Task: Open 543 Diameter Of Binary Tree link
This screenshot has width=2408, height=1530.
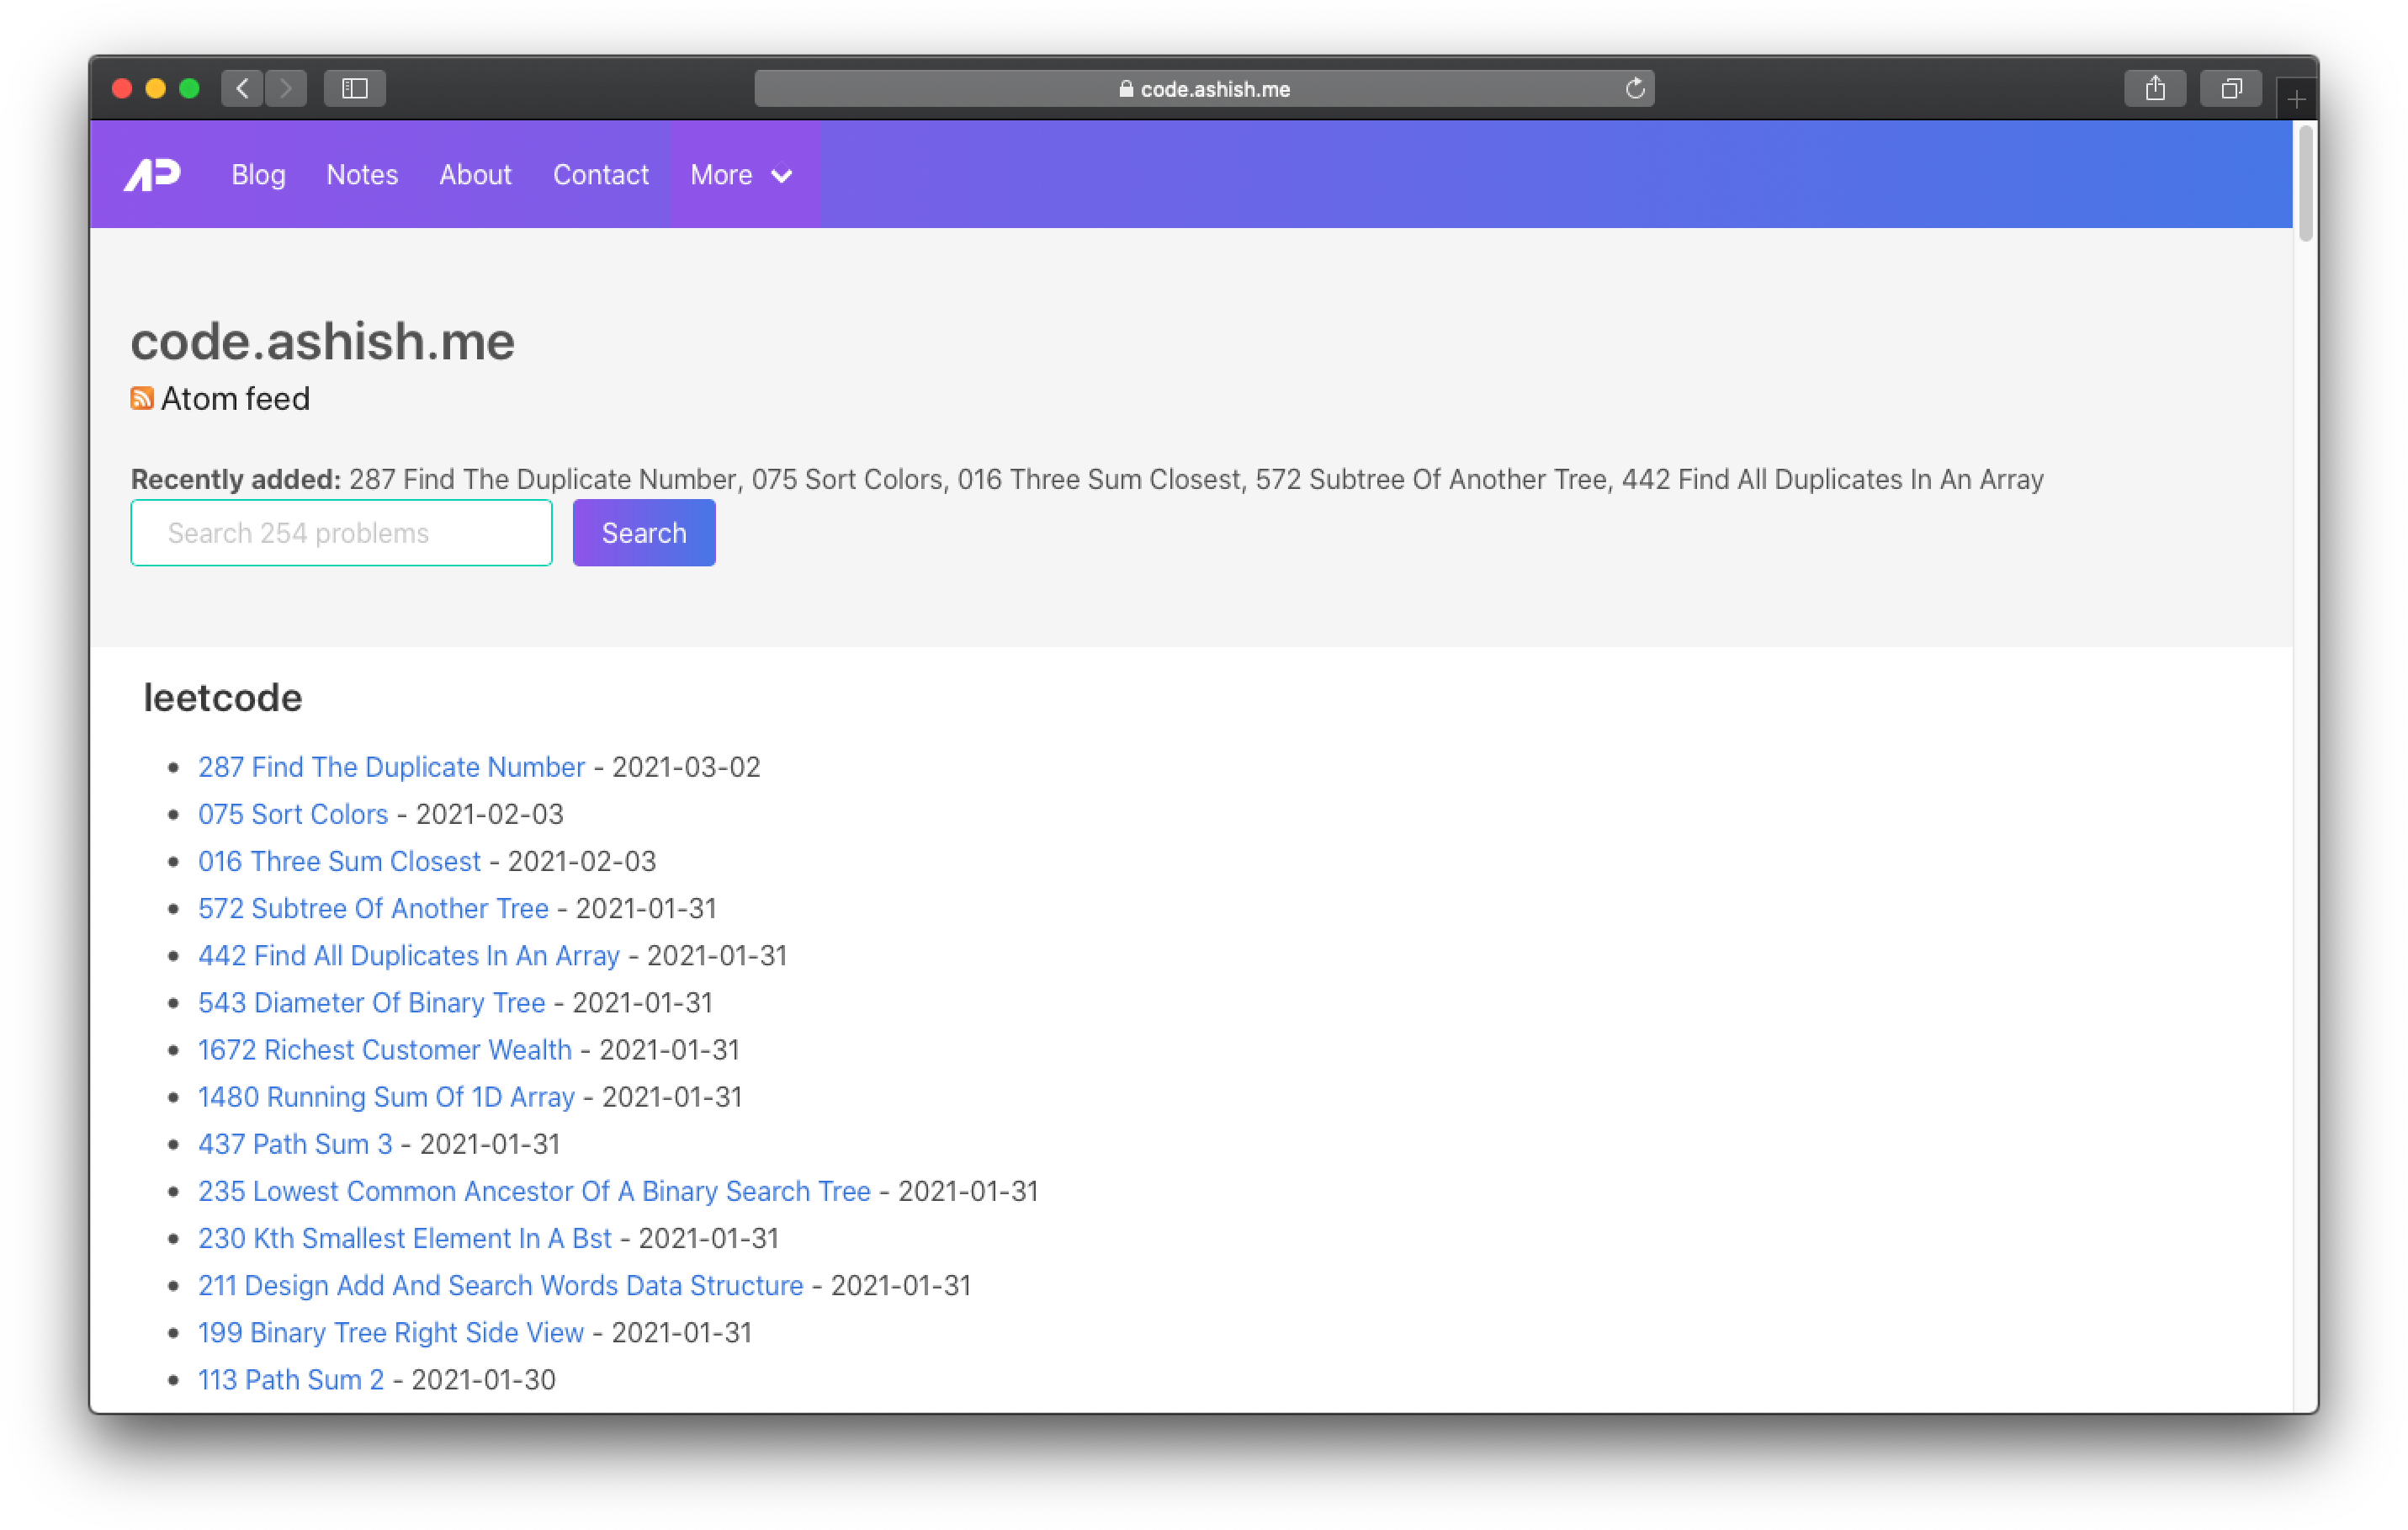Action: click(371, 1003)
